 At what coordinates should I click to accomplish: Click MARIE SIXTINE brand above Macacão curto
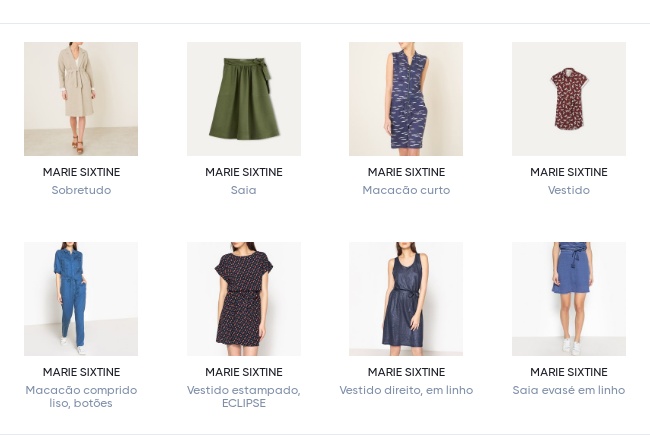click(406, 172)
